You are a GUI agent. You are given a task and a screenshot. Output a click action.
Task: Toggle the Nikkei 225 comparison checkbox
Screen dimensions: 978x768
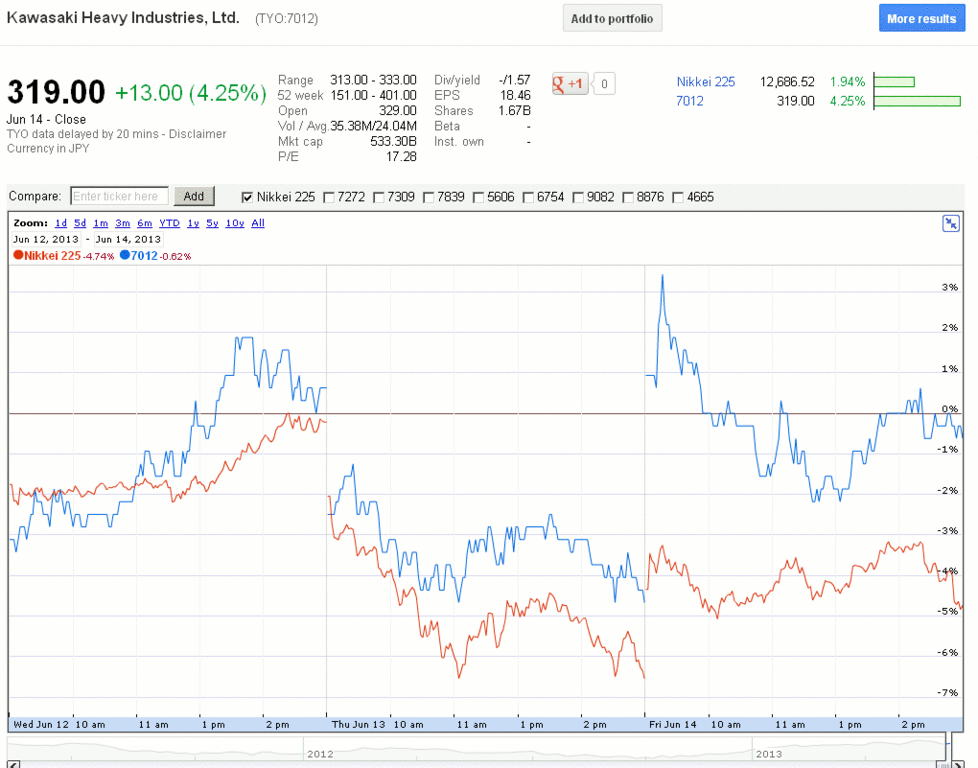[x=247, y=197]
